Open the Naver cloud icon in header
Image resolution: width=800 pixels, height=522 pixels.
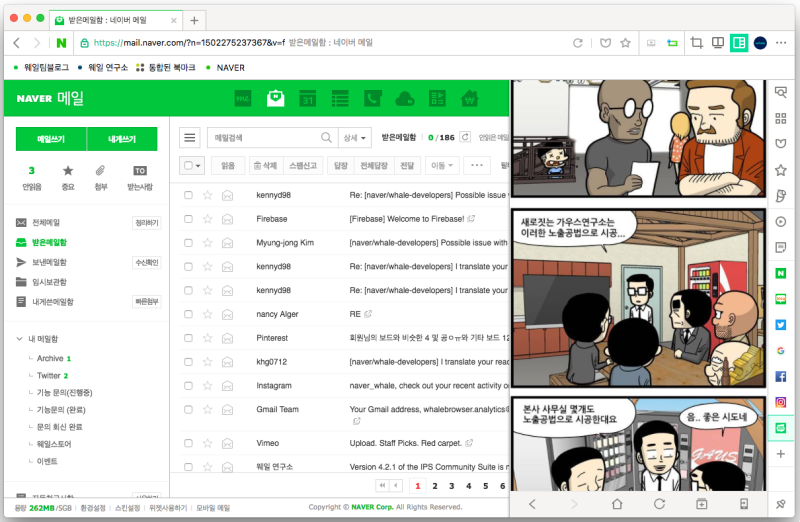coord(405,98)
